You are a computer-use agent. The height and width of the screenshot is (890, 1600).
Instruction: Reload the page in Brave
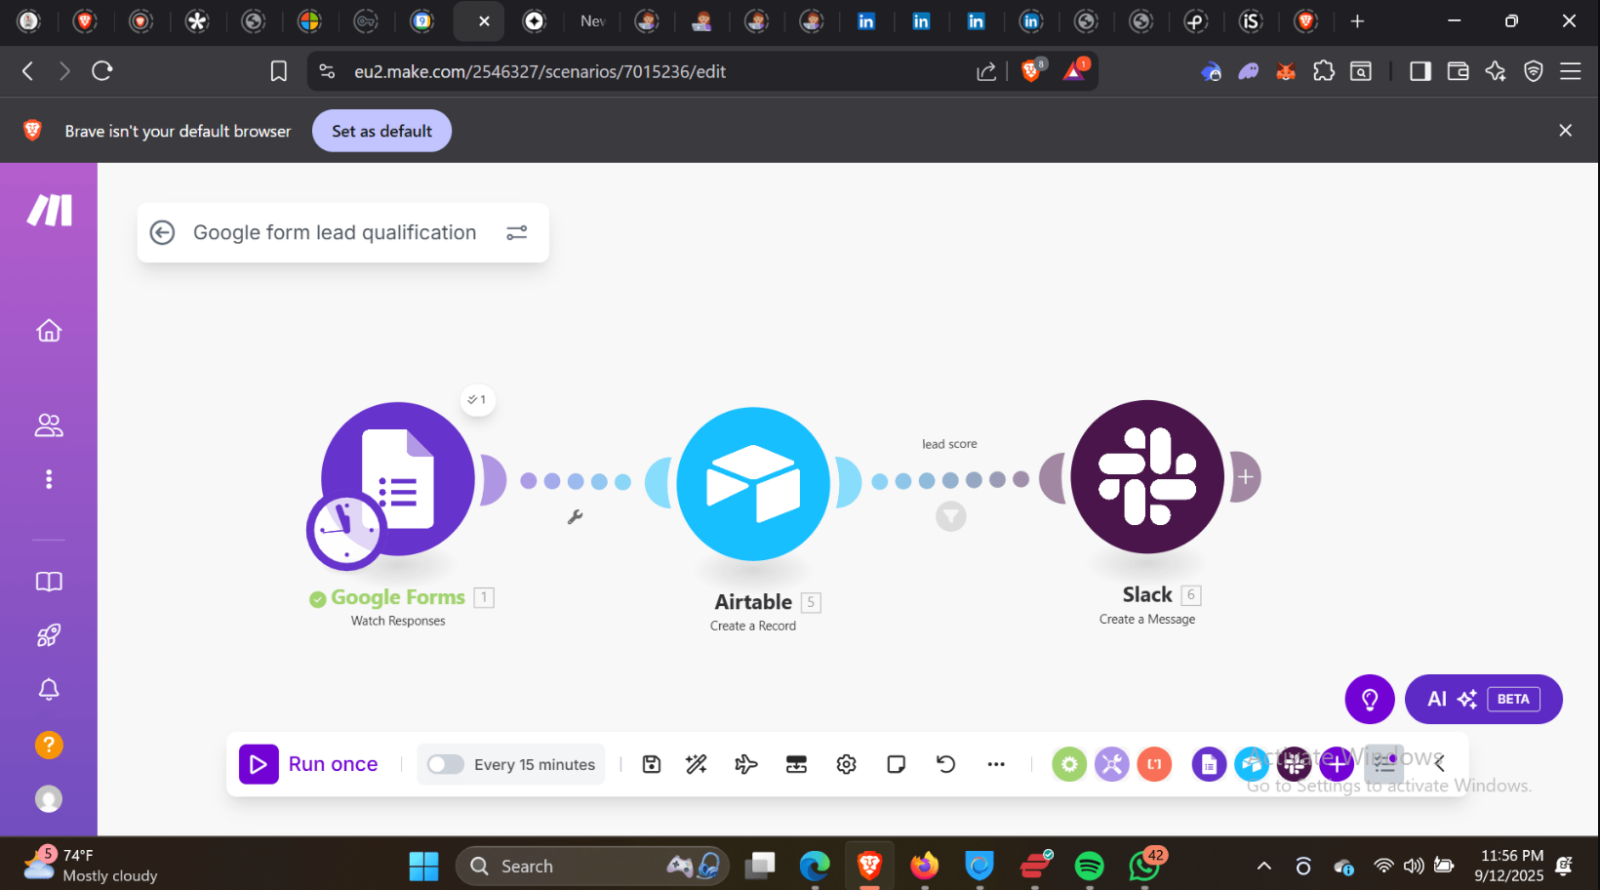102,71
